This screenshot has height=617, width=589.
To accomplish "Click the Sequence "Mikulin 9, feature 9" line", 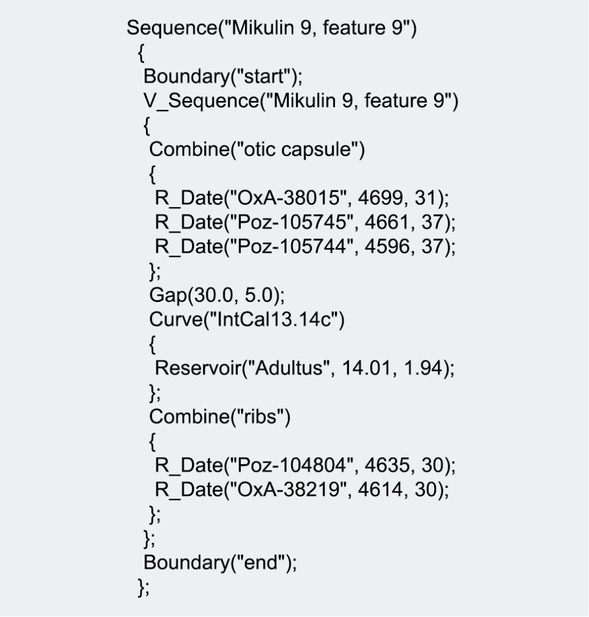I will (x=271, y=28).
